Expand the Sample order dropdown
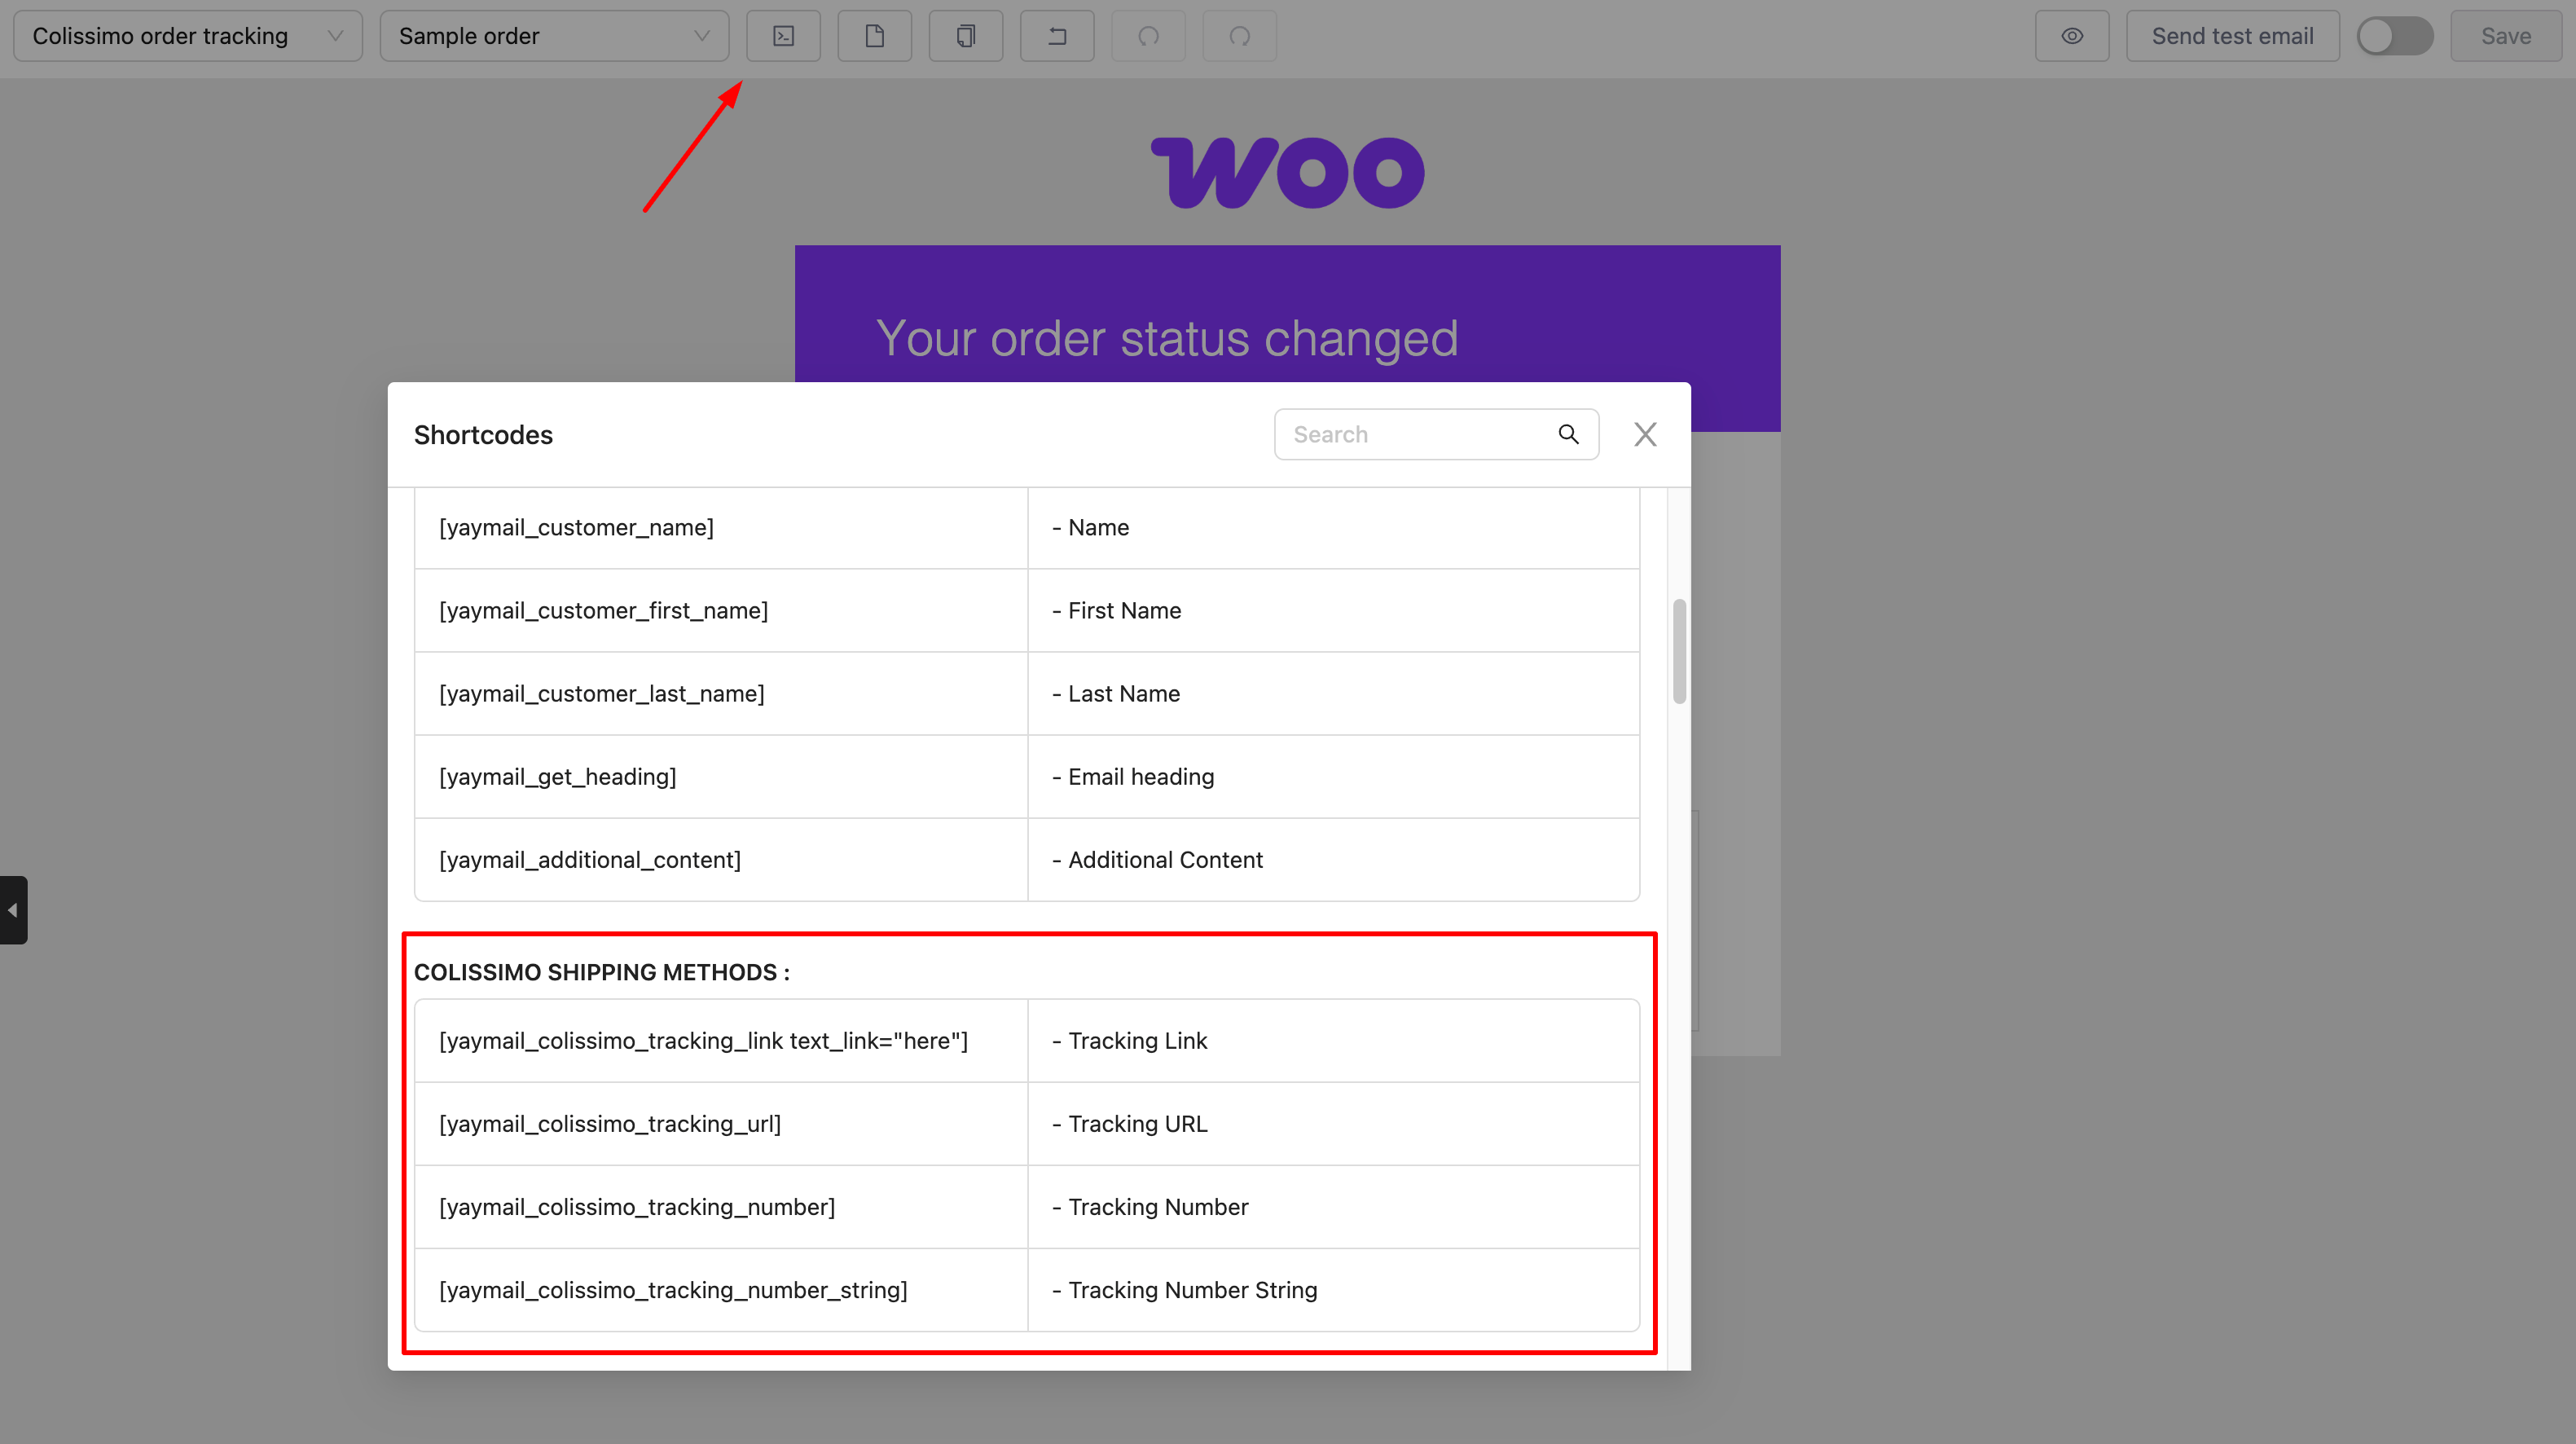 point(554,36)
